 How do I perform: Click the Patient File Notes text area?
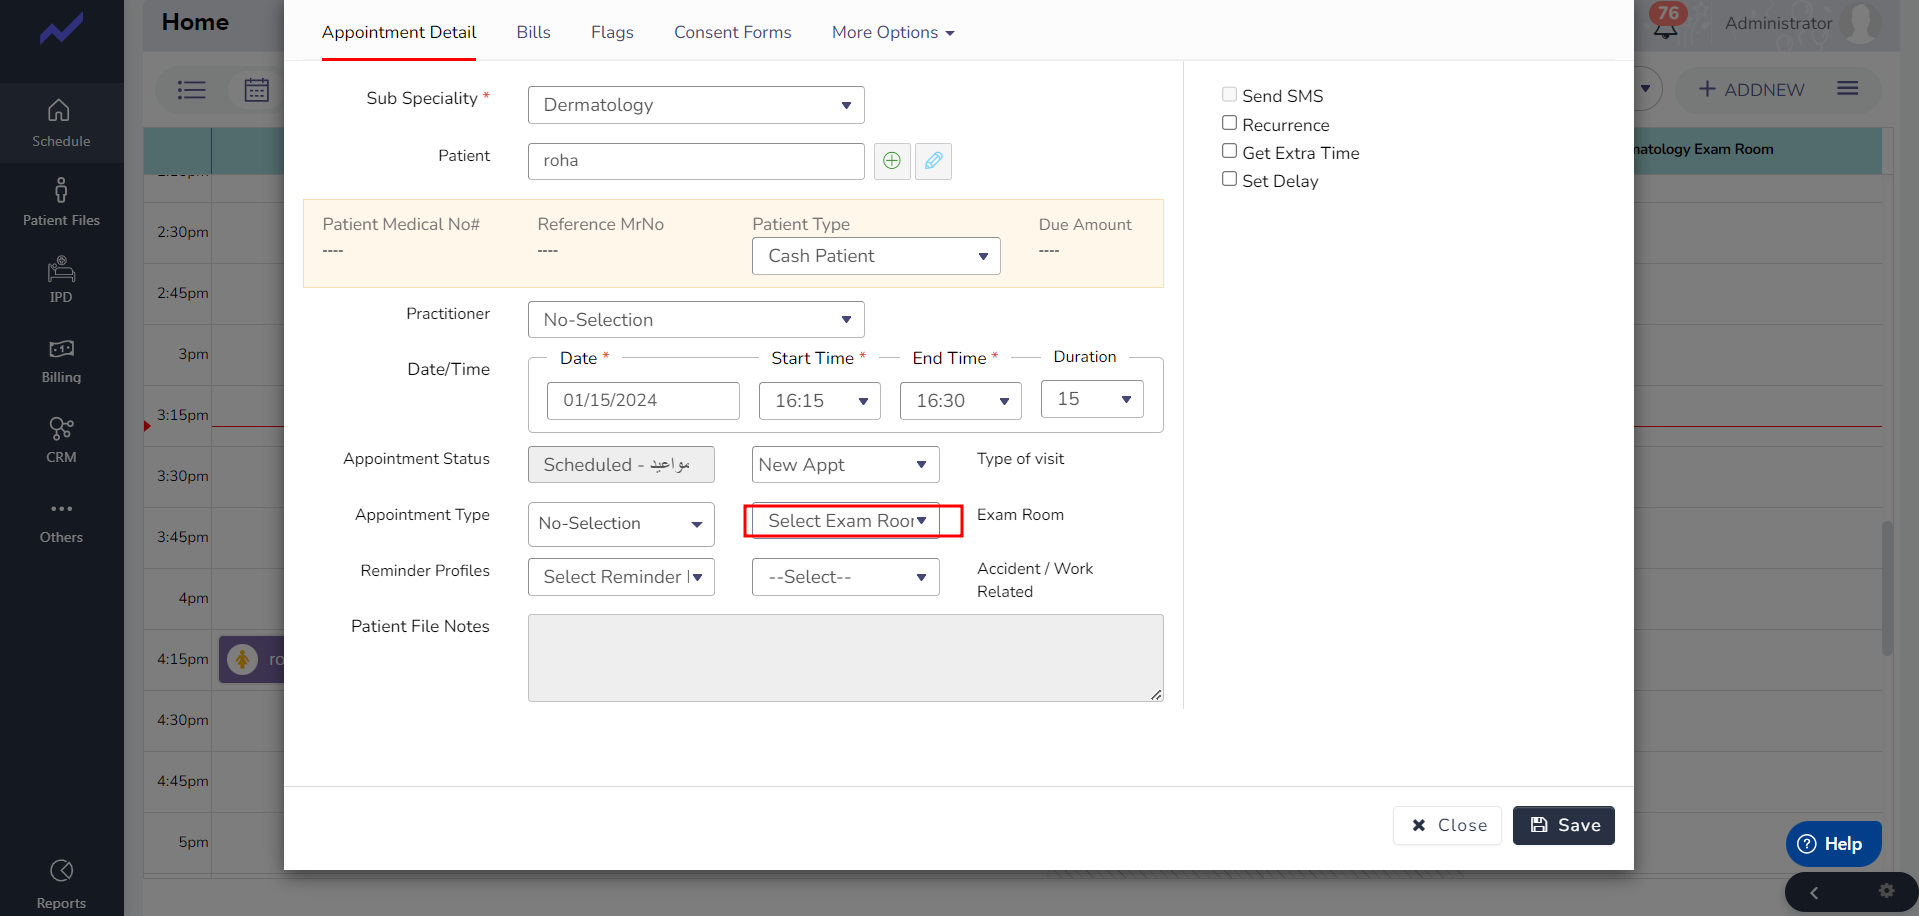tap(846, 658)
